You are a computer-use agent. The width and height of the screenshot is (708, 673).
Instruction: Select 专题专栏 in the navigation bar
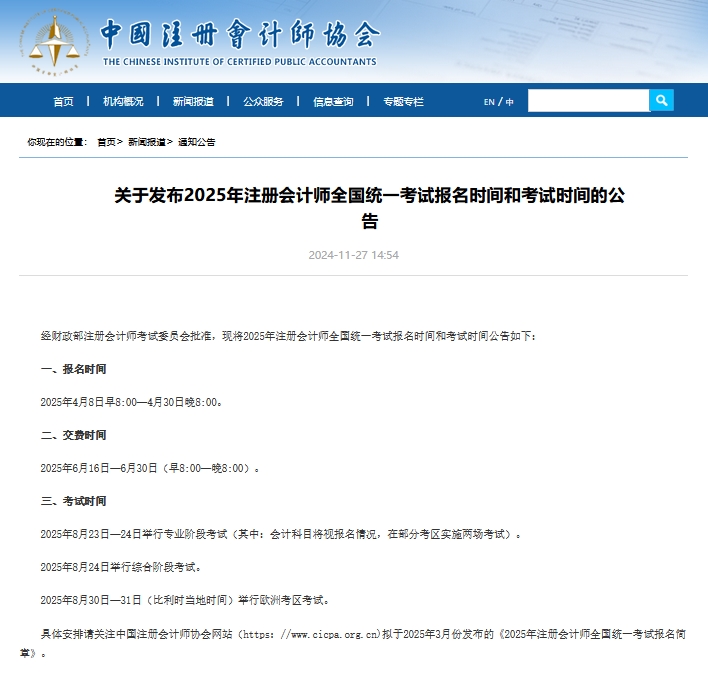click(403, 102)
